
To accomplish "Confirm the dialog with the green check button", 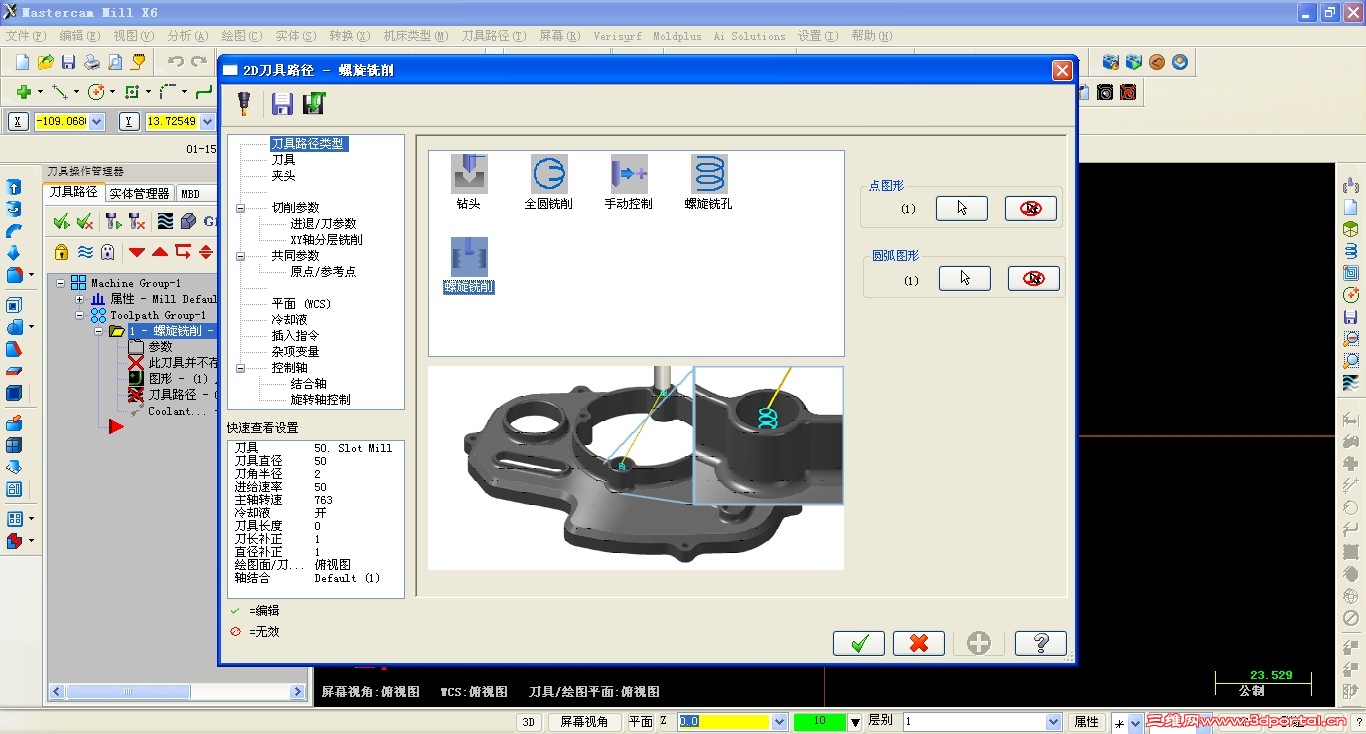I will tap(859, 643).
